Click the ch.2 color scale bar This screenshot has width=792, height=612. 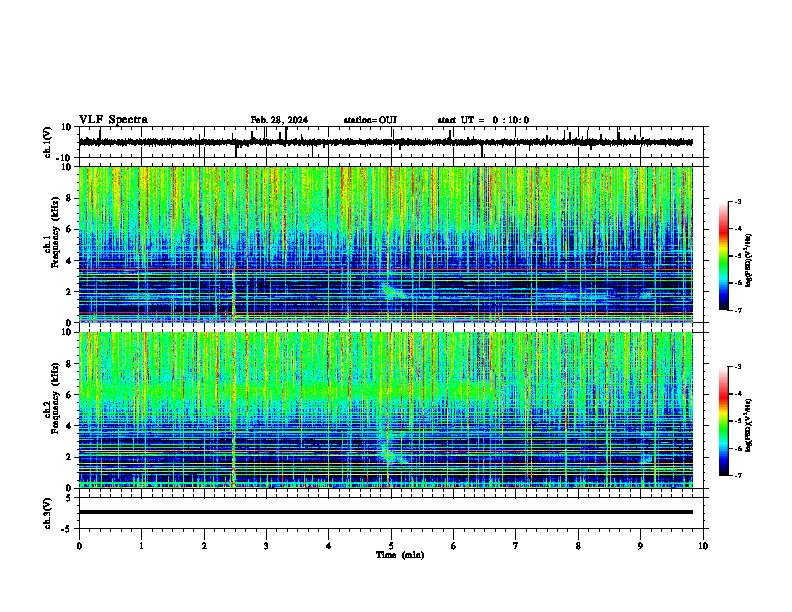point(724,421)
